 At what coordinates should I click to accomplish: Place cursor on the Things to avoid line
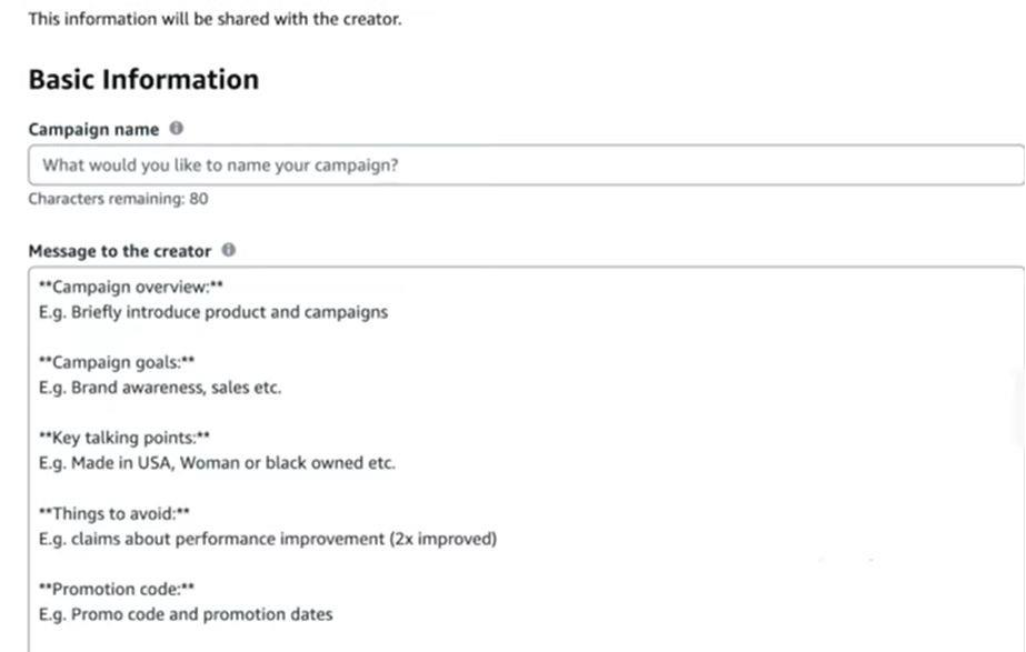pyautogui.click(x=114, y=513)
